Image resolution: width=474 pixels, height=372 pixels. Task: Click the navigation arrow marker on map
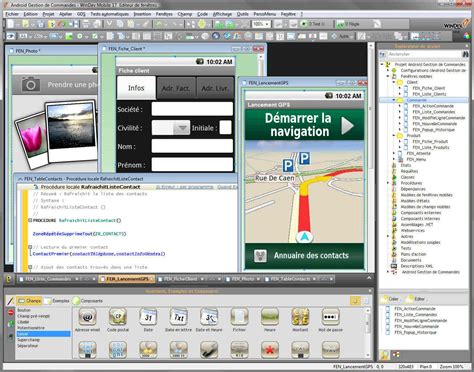[304, 237]
